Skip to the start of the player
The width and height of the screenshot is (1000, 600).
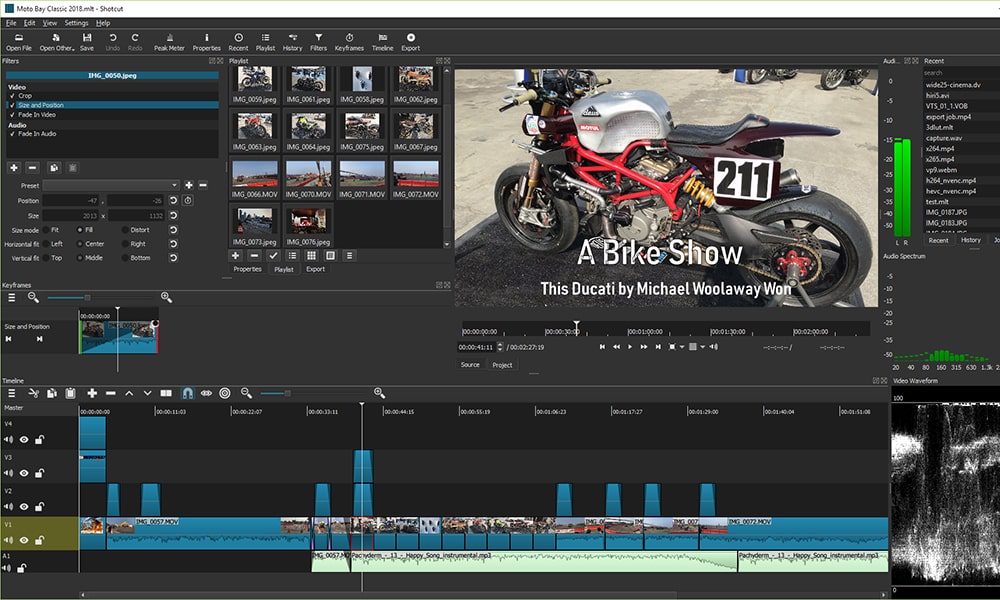click(602, 347)
